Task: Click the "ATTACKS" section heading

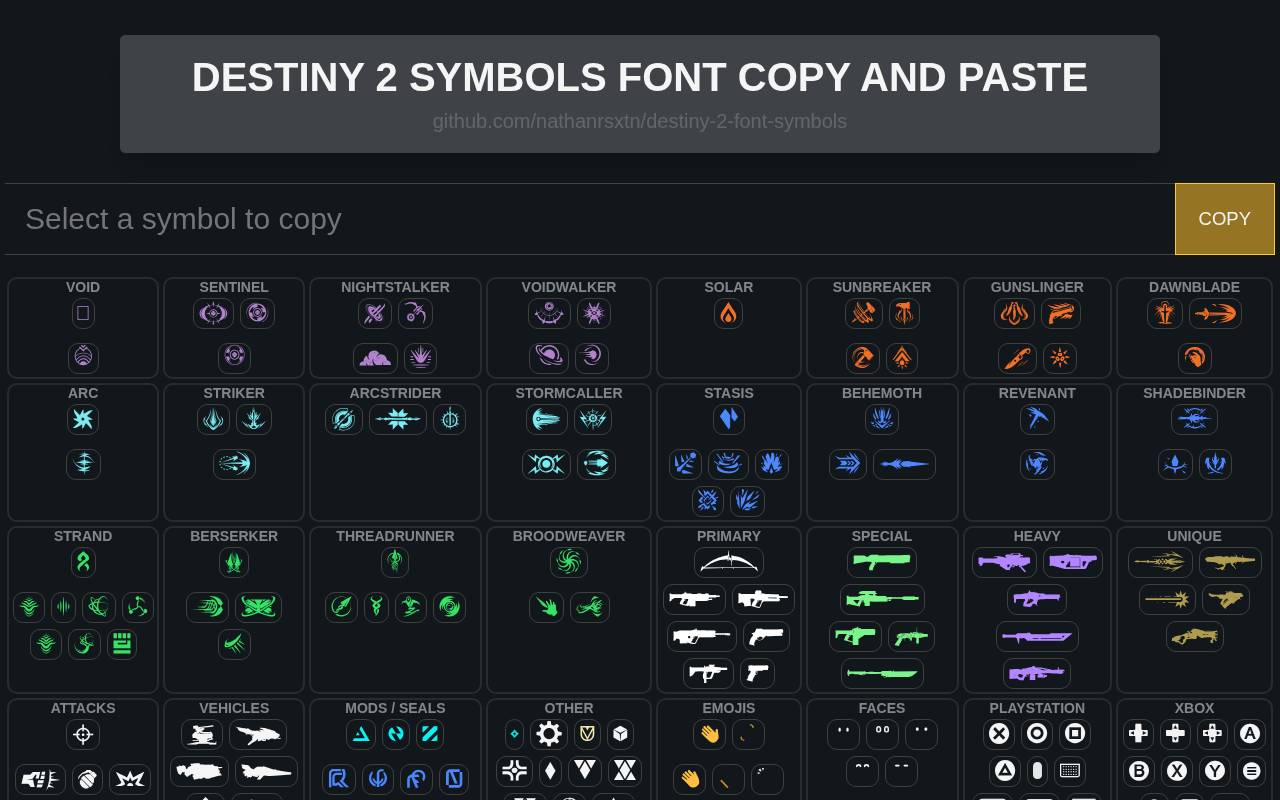Action: [83, 708]
